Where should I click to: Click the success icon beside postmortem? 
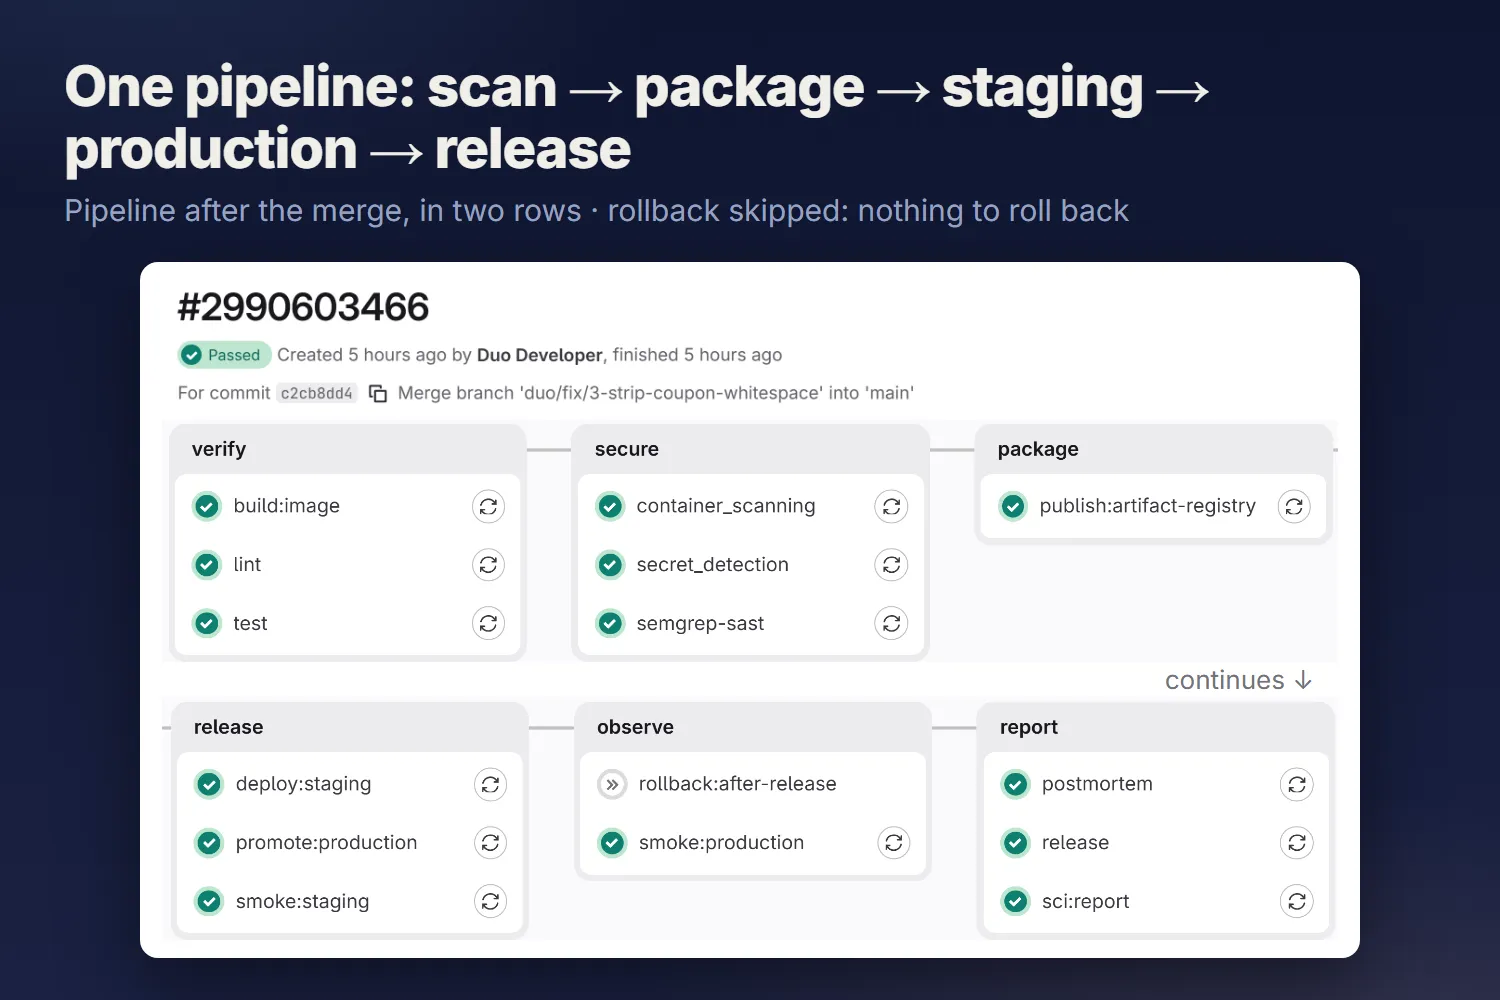1015,785
